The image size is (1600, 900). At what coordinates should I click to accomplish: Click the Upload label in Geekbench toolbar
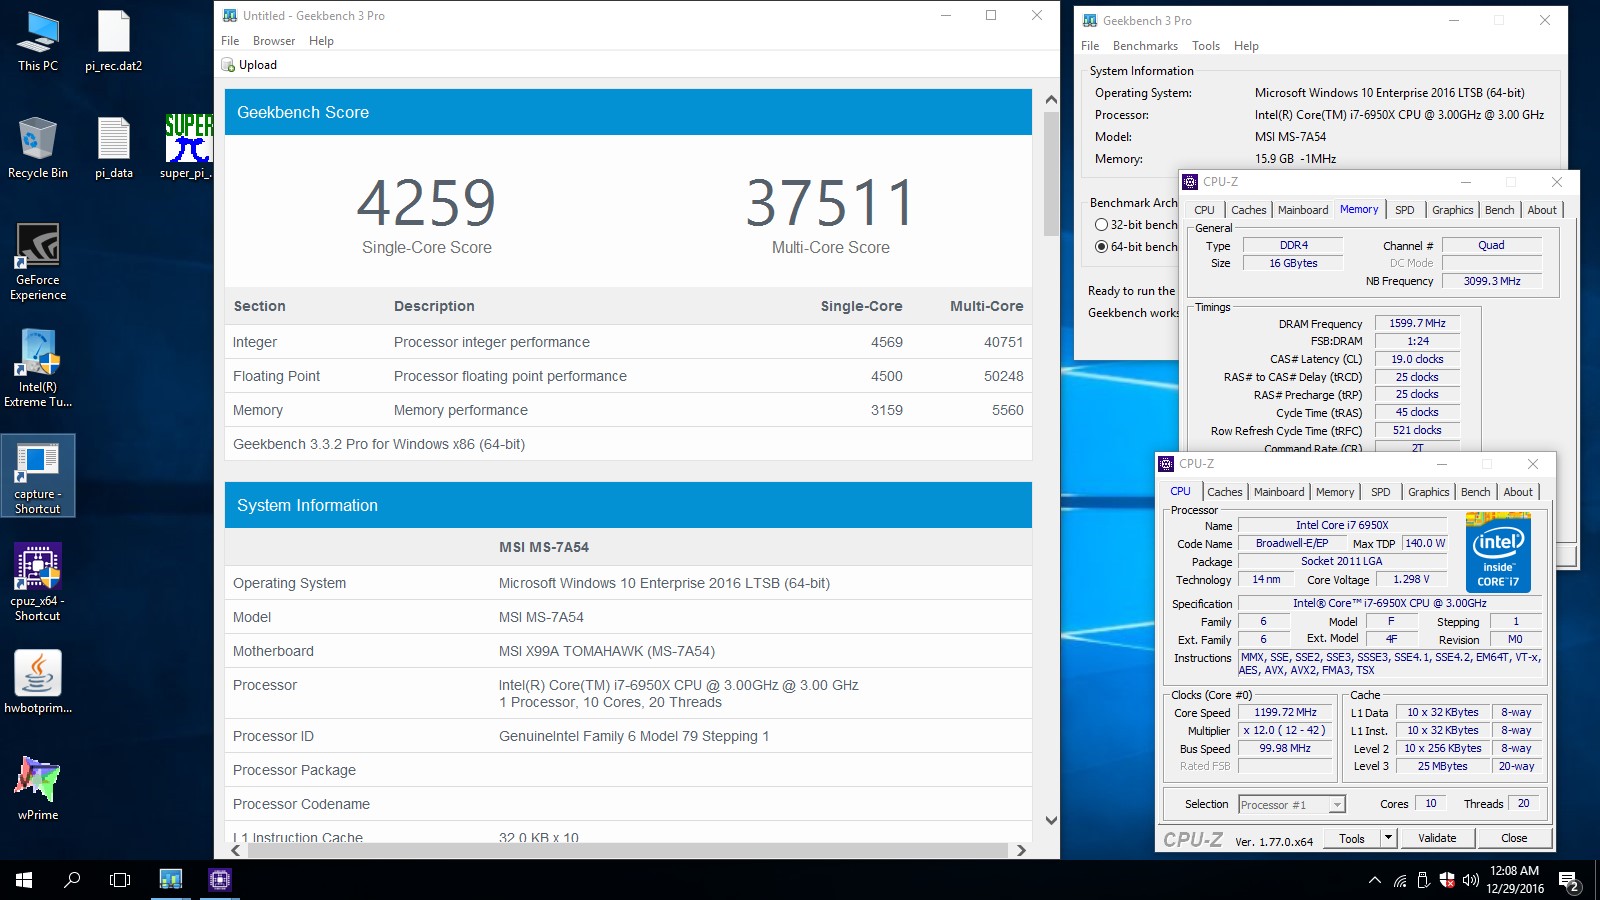point(258,65)
